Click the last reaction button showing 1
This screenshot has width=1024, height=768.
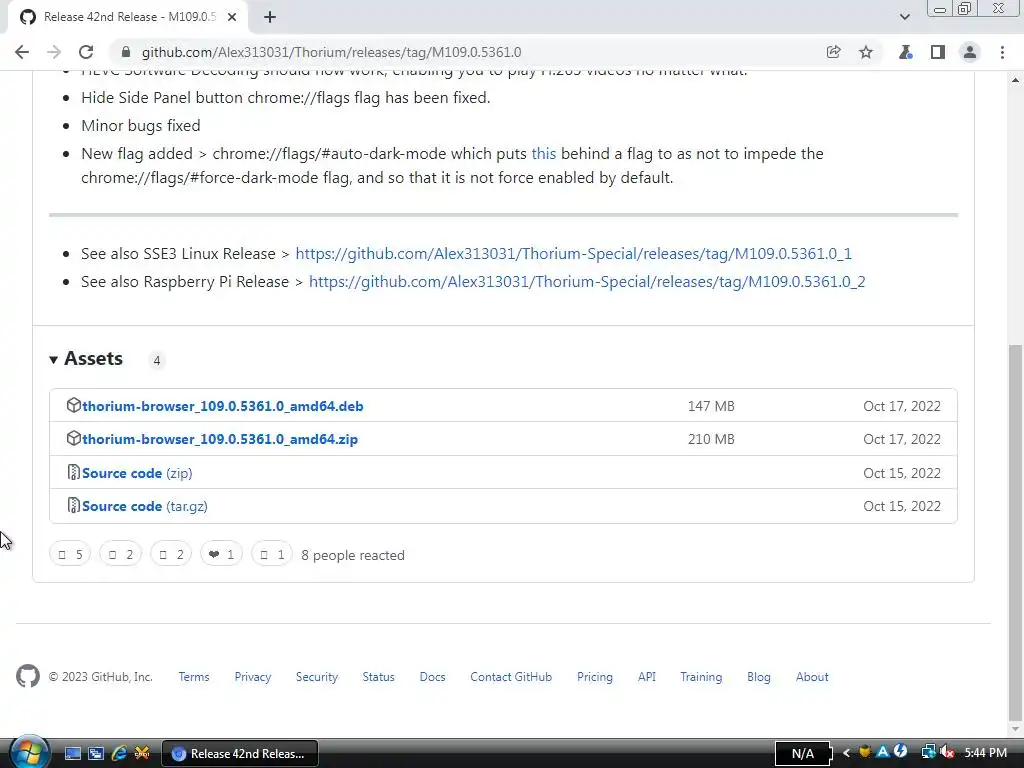click(x=272, y=554)
